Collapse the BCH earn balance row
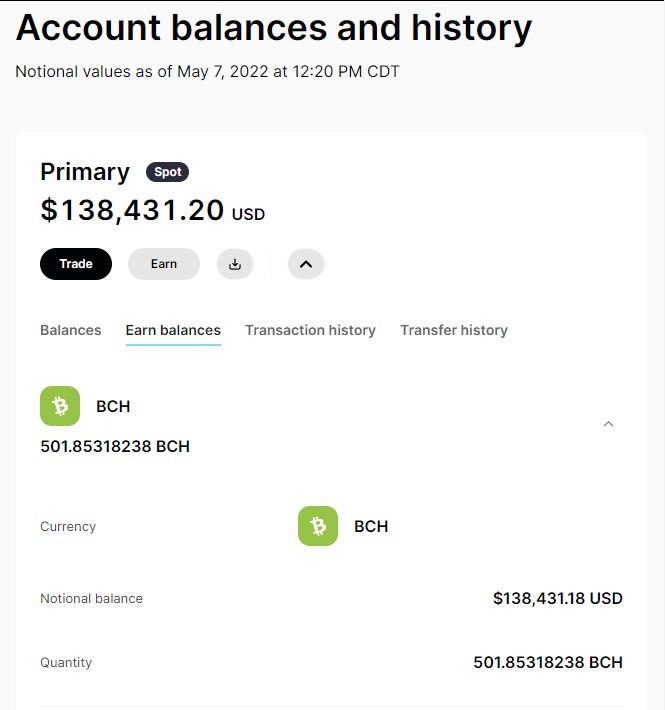 (608, 424)
